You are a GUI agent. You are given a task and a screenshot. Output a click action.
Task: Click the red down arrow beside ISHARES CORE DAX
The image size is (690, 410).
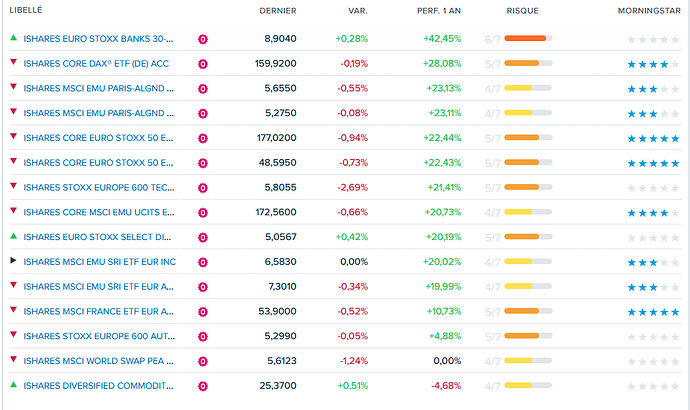[x=14, y=62]
